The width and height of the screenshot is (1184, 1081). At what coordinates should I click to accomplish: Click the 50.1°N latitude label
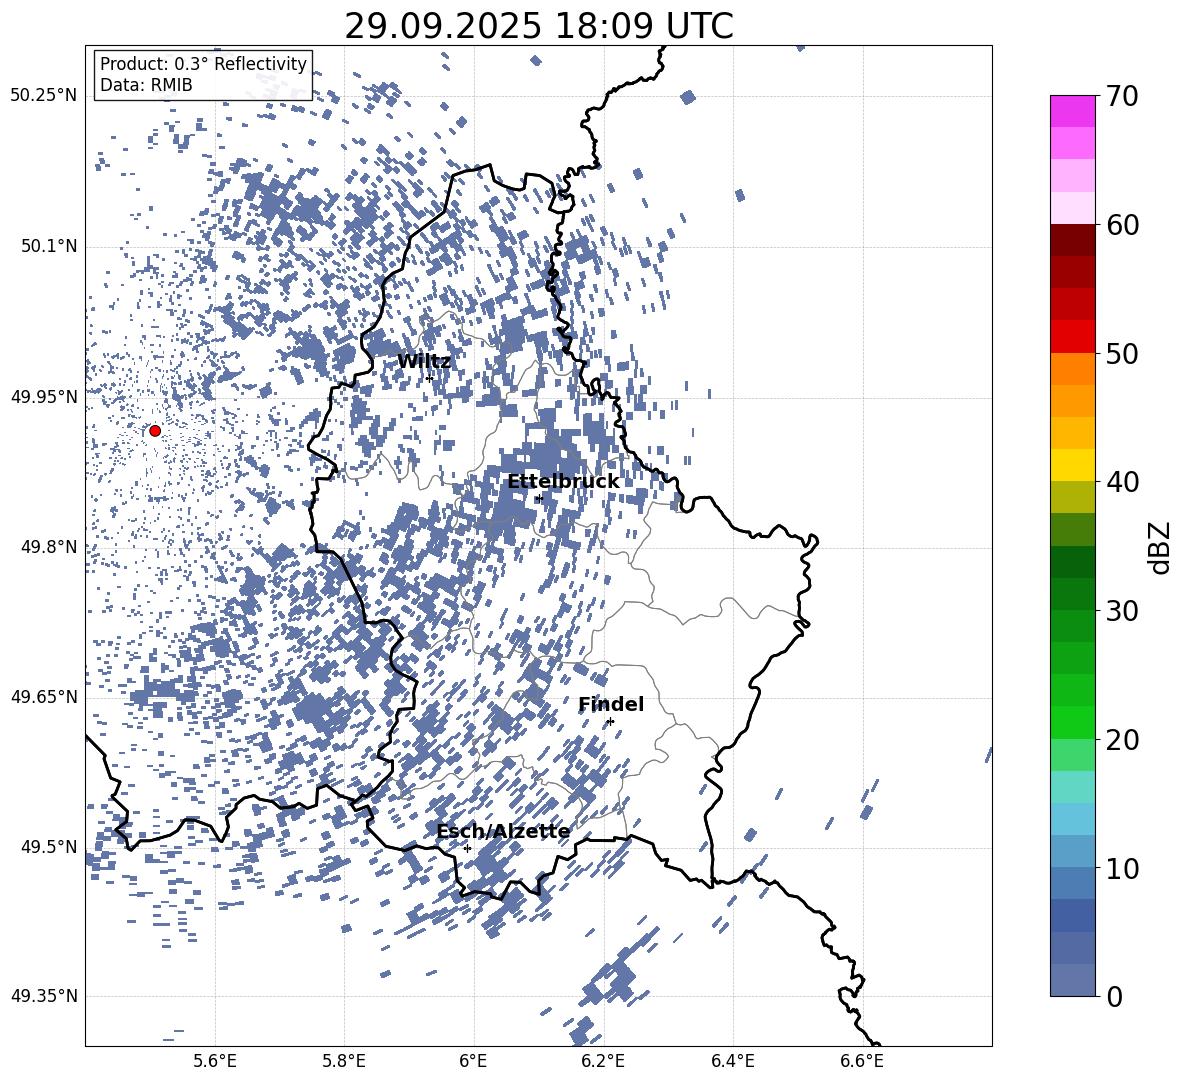pos(50,247)
